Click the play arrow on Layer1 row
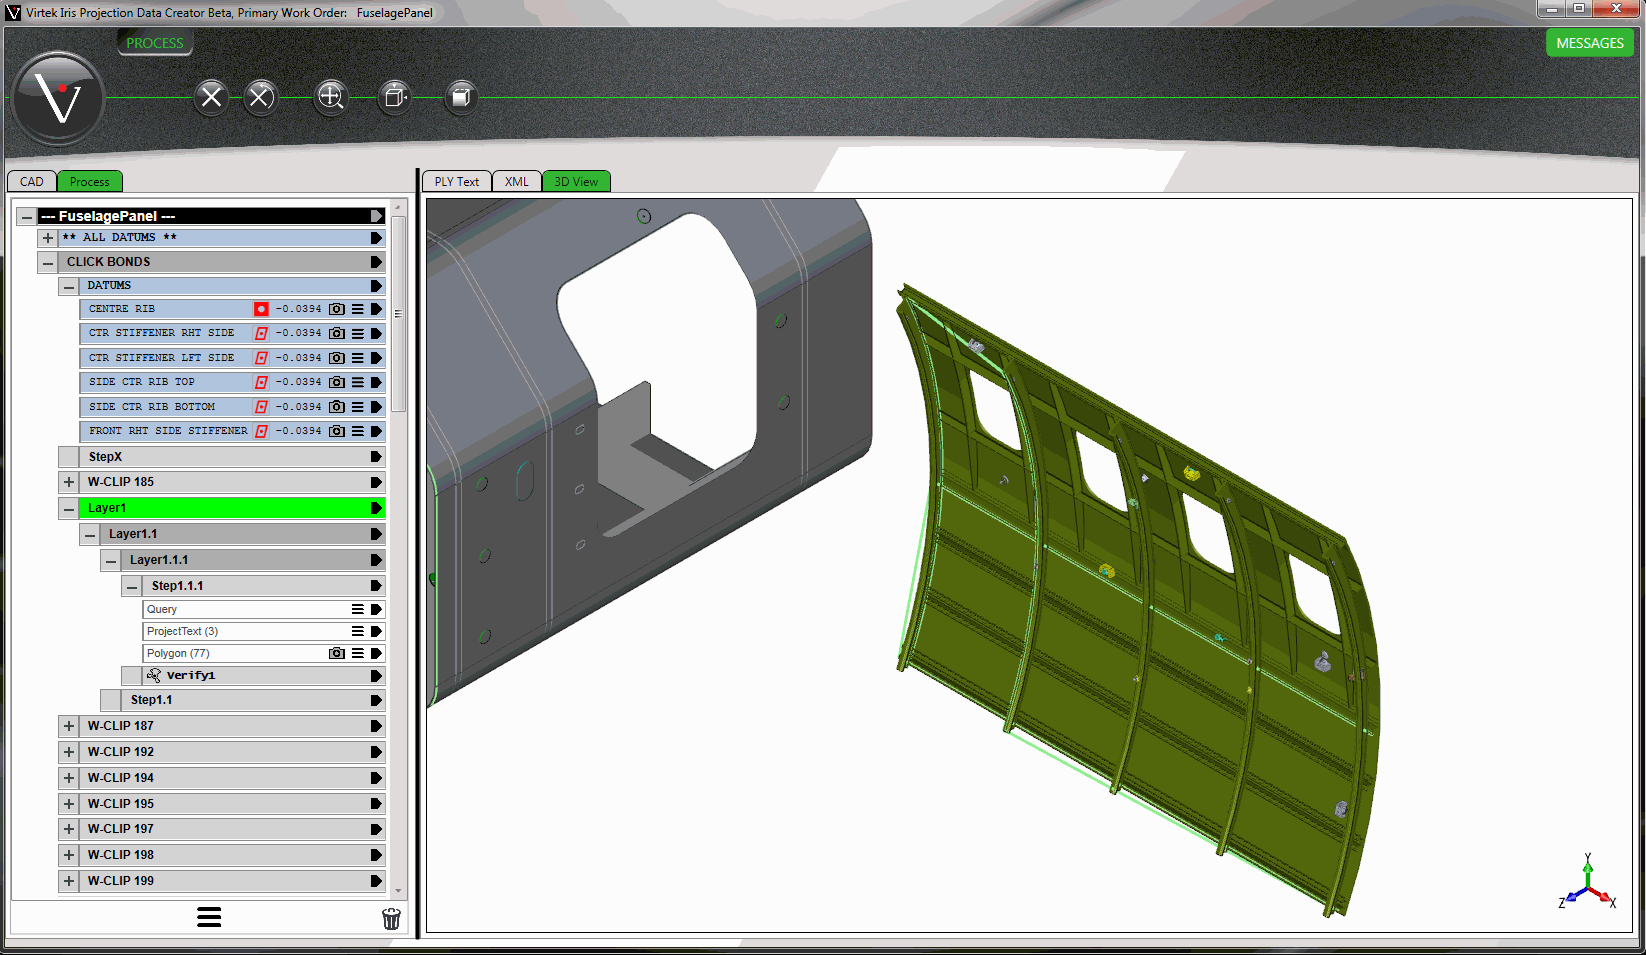Screen dimensions: 1646x955 tap(377, 508)
